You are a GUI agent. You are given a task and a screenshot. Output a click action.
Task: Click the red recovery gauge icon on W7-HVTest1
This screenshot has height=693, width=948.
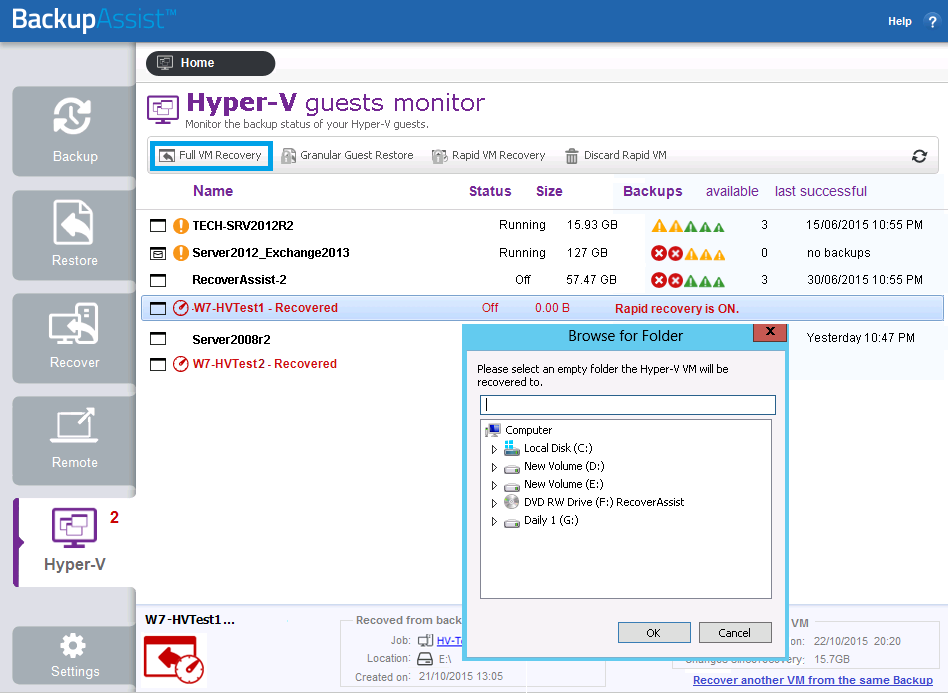pos(181,308)
